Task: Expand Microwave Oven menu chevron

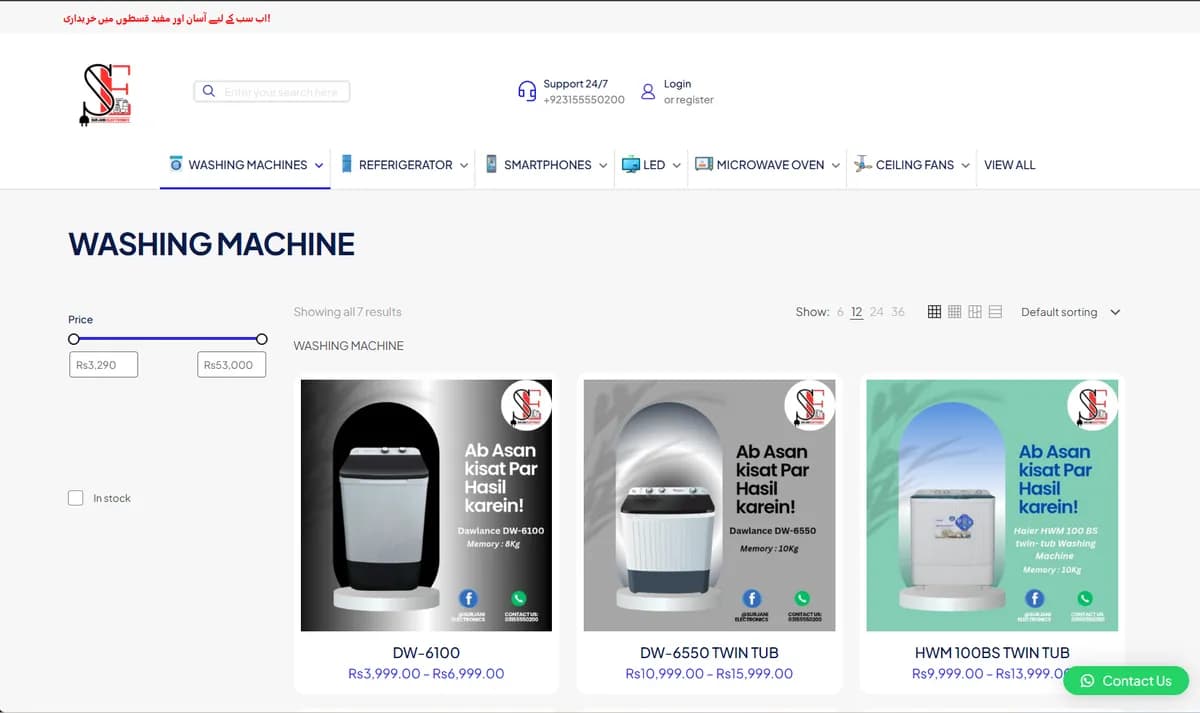Action: point(835,166)
